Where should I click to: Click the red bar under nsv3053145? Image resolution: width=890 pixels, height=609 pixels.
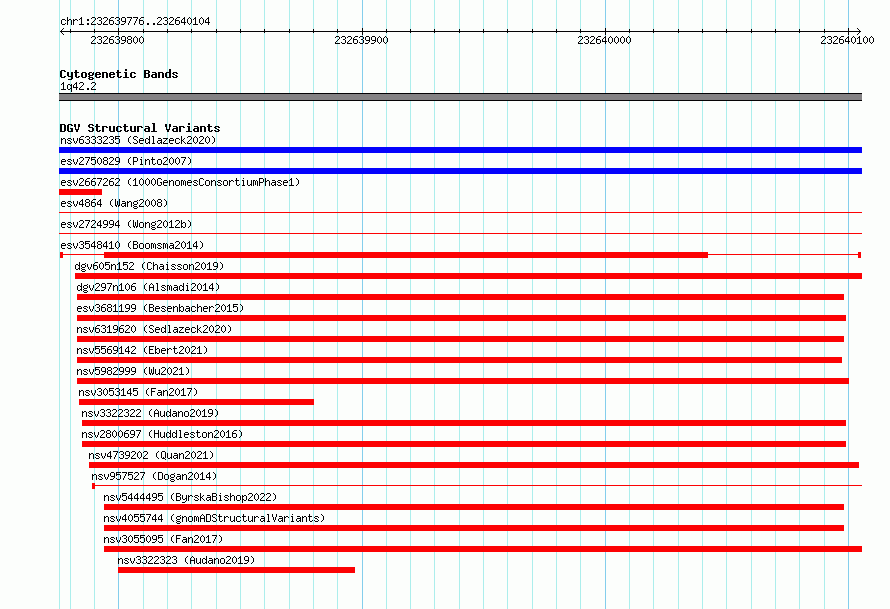click(x=196, y=402)
